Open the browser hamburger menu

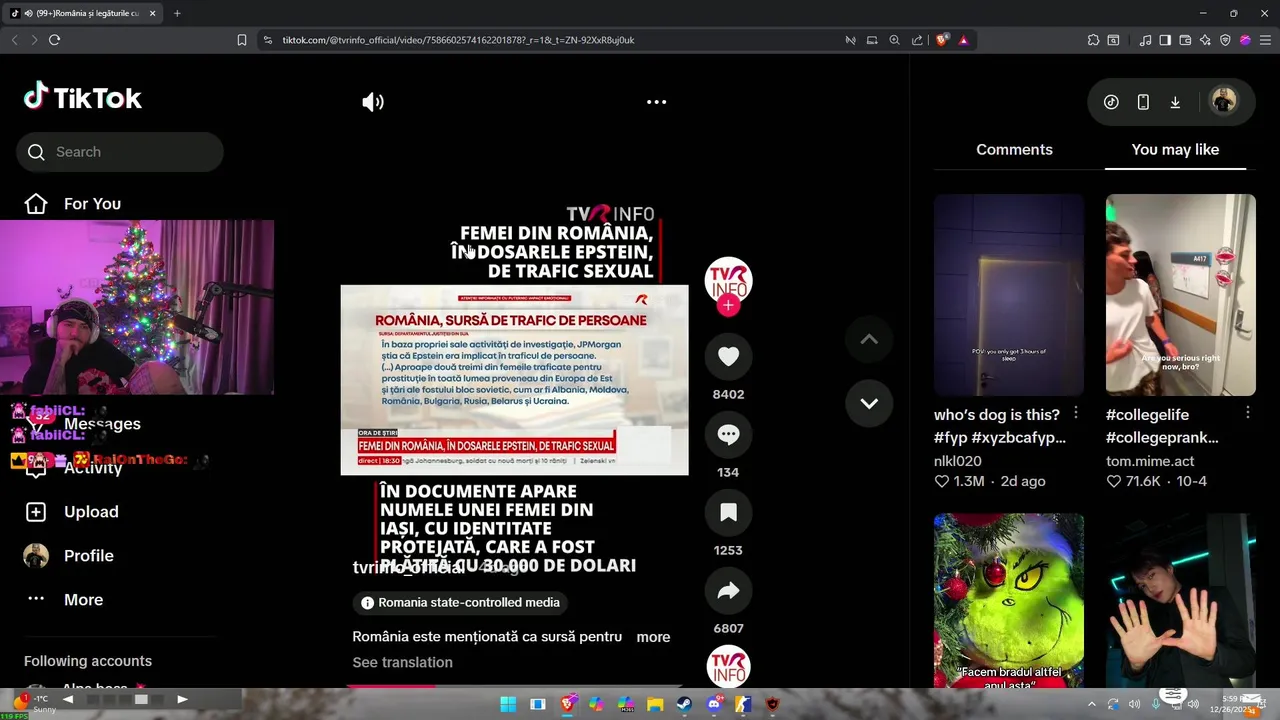click(x=1265, y=40)
